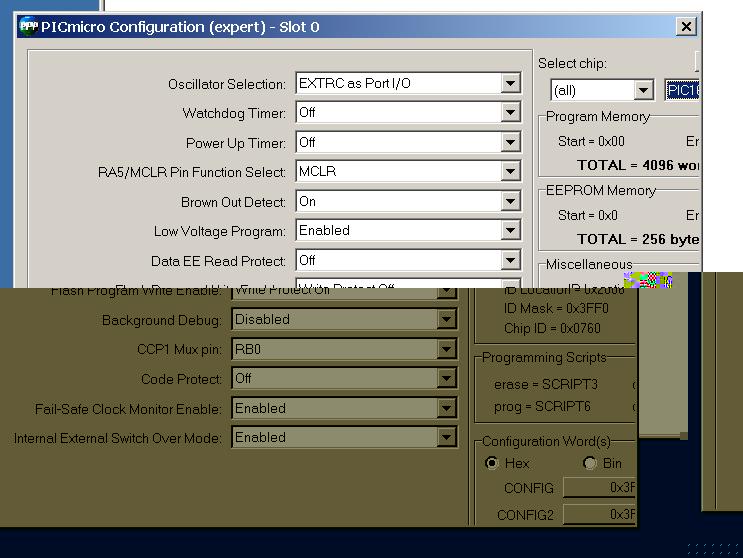The width and height of the screenshot is (743, 558).
Task: Click 'ID Mask = 0x3FF0' text
Action: click(556, 309)
